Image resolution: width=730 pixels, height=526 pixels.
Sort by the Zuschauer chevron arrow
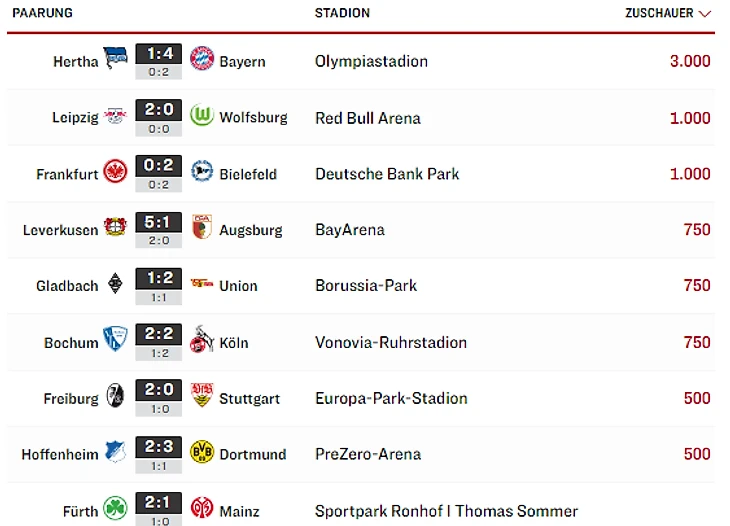[705, 14]
